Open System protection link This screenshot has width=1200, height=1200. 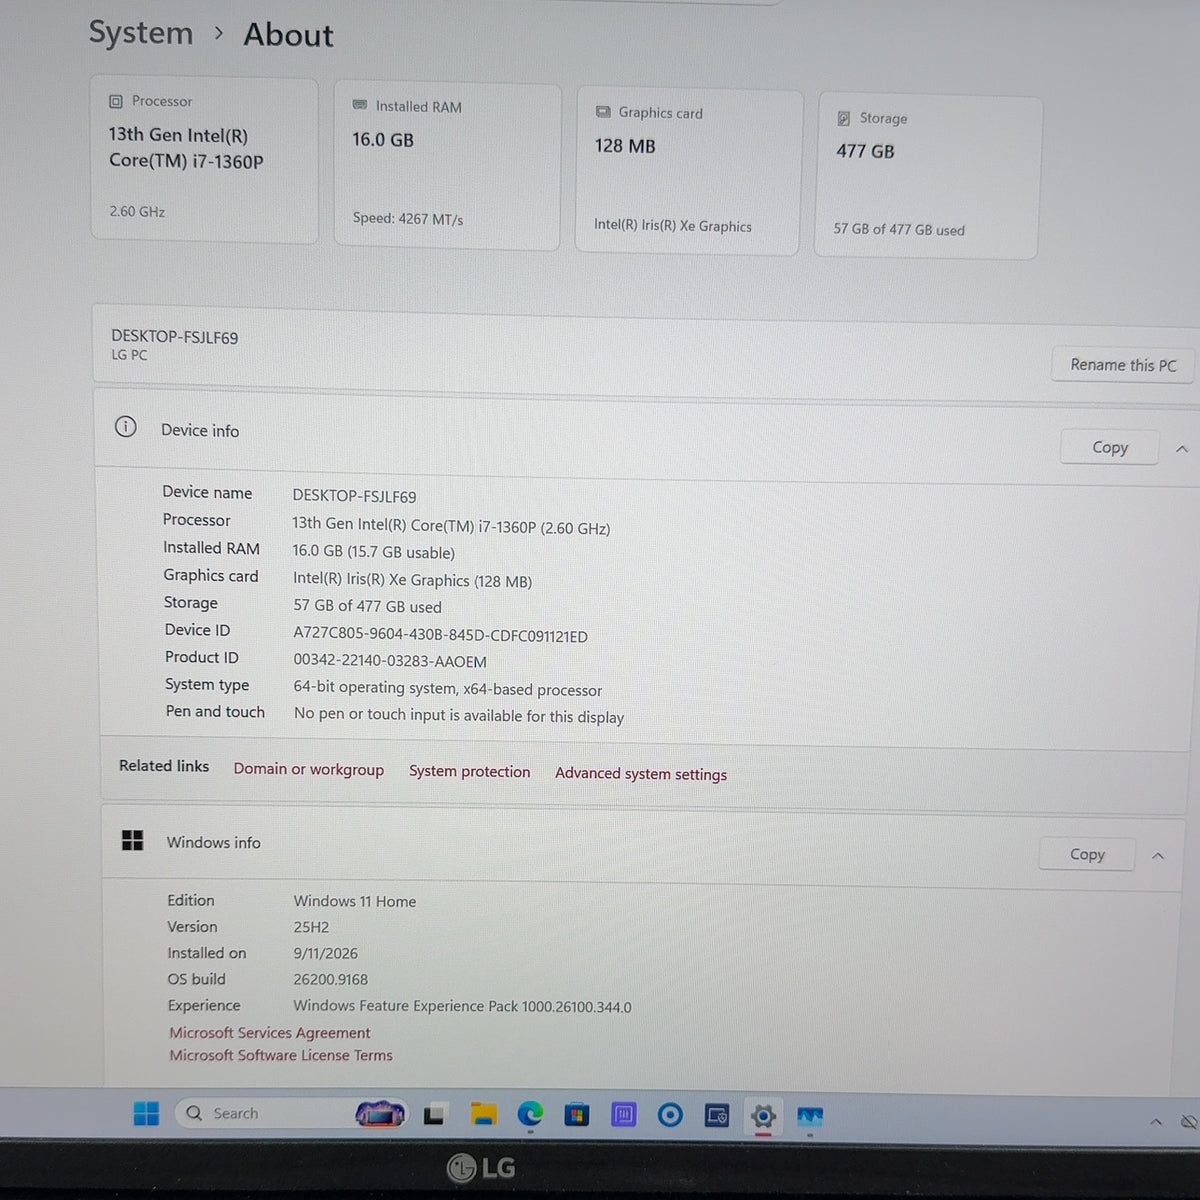(x=470, y=771)
